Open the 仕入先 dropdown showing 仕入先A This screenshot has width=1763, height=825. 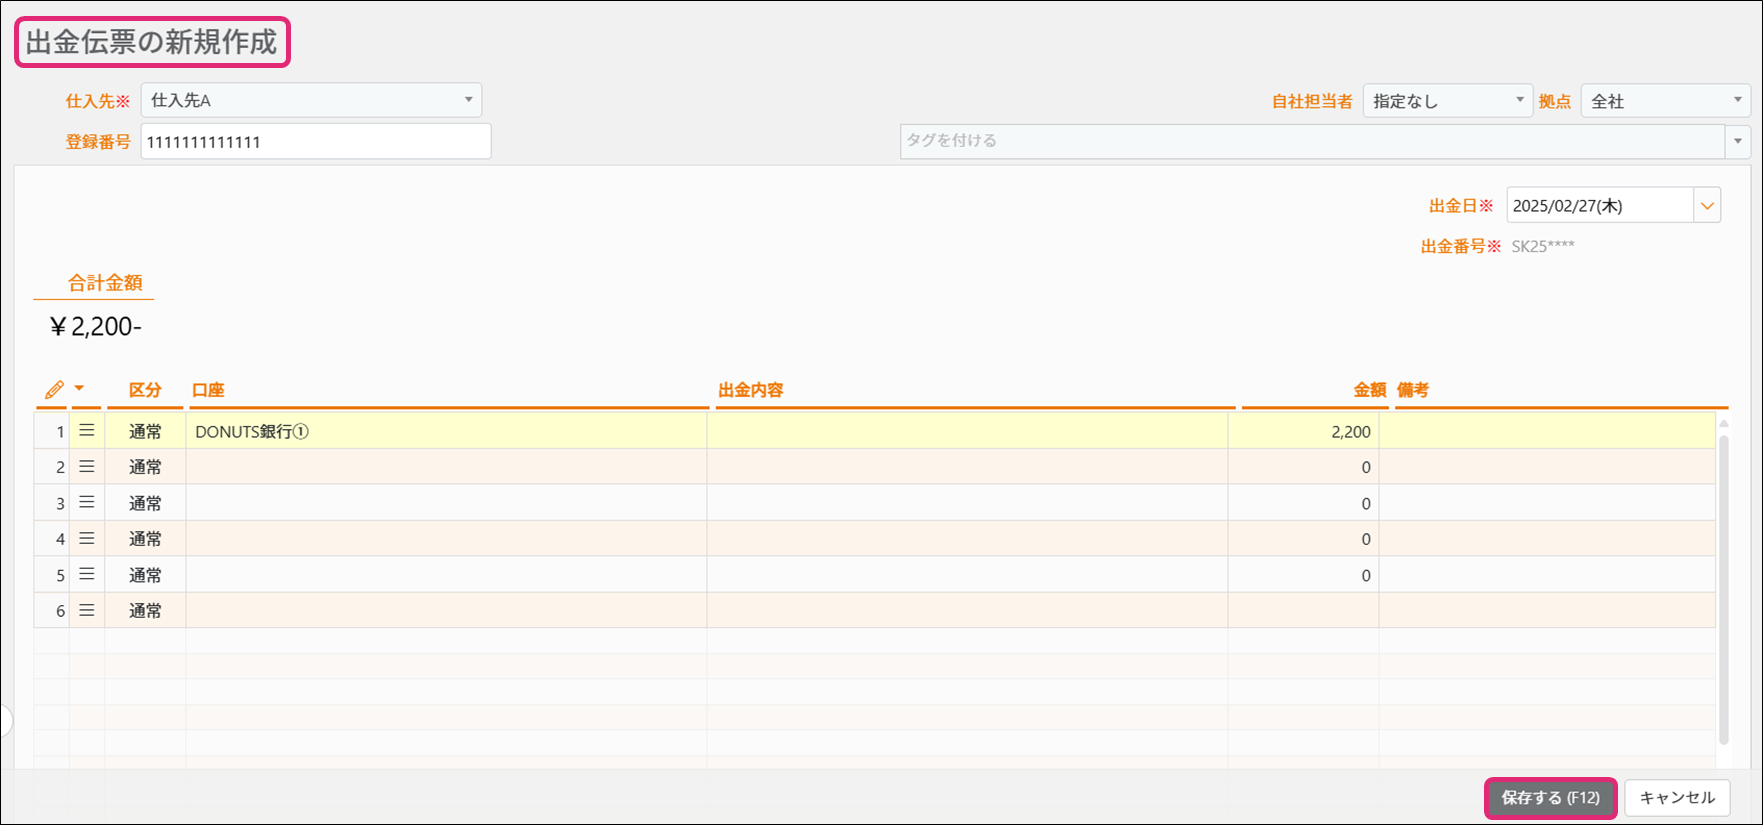[311, 100]
